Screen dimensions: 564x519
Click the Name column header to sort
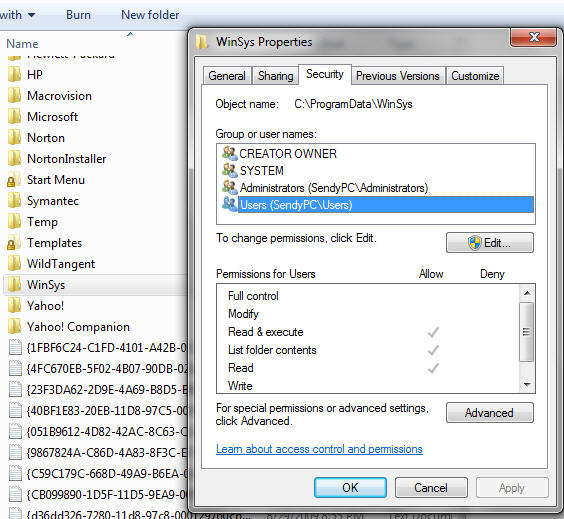pyautogui.click(x=22, y=44)
